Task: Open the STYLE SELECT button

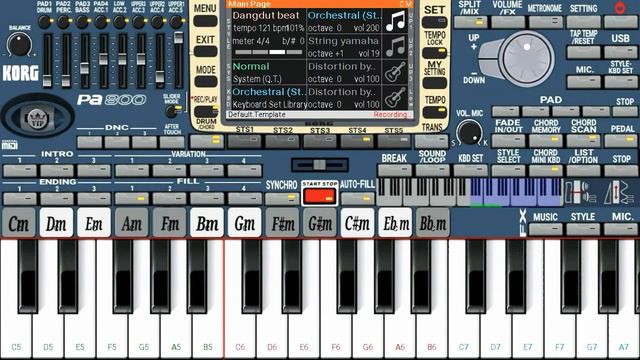Action: pyautogui.click(x=508, y=171)
